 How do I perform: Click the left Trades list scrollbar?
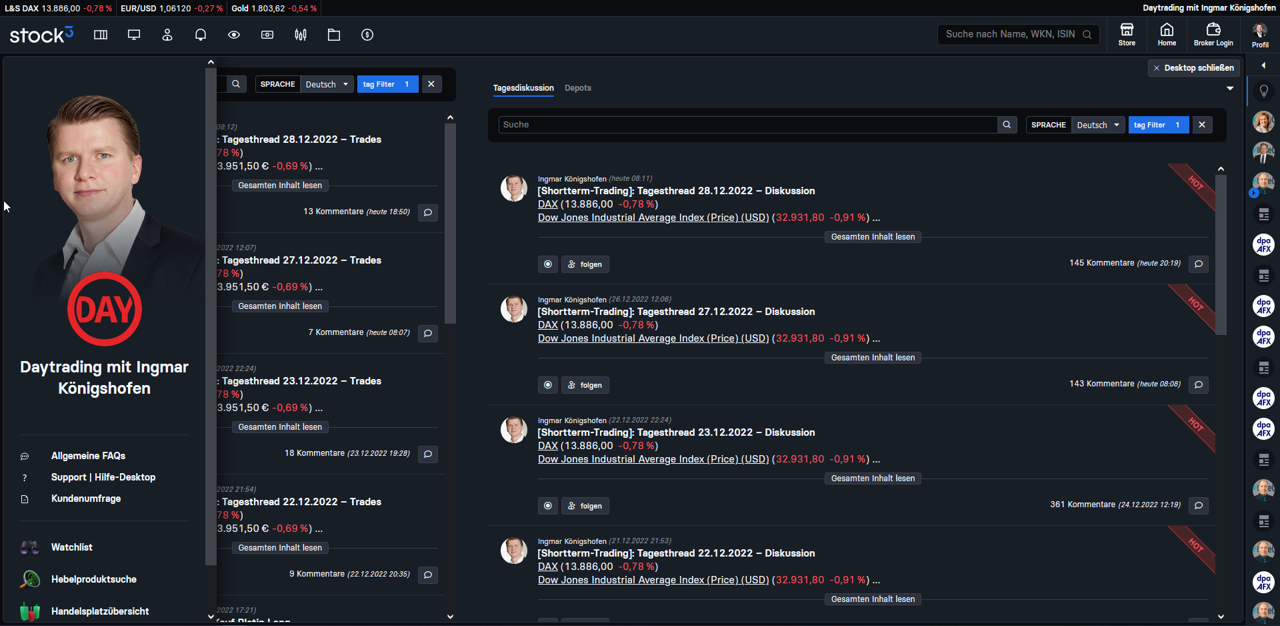point(450,225)
